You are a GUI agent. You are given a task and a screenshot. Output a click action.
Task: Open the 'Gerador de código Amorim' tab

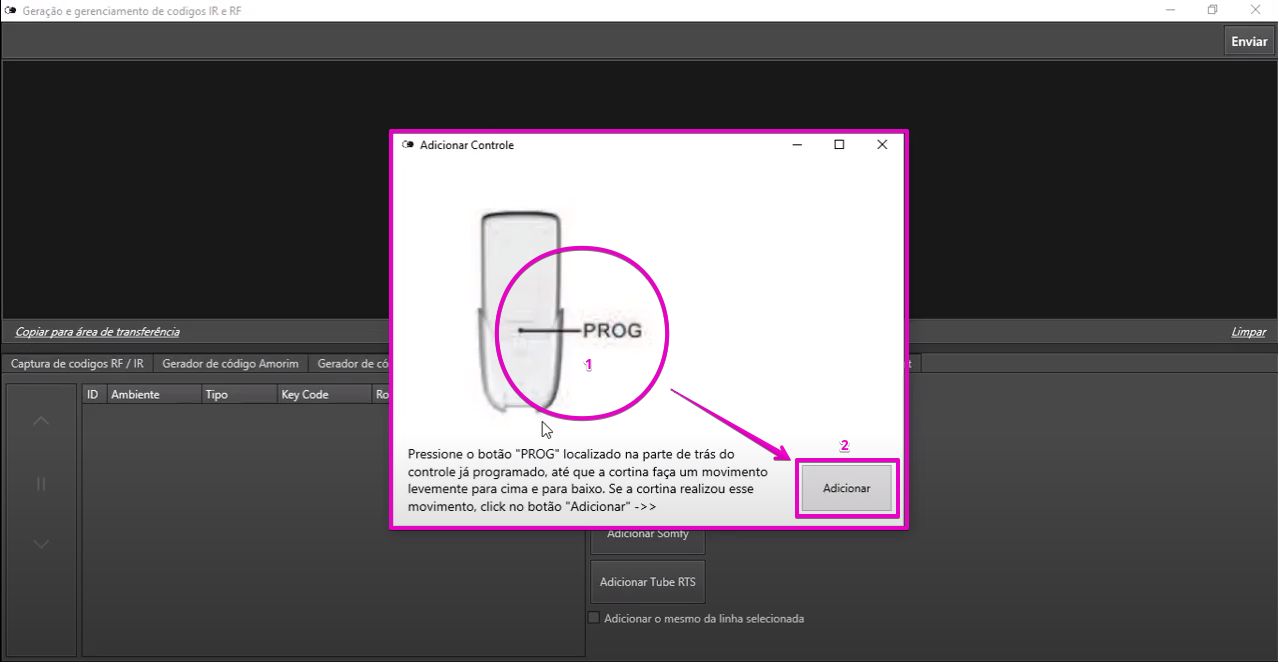click(x=230, y=364)
